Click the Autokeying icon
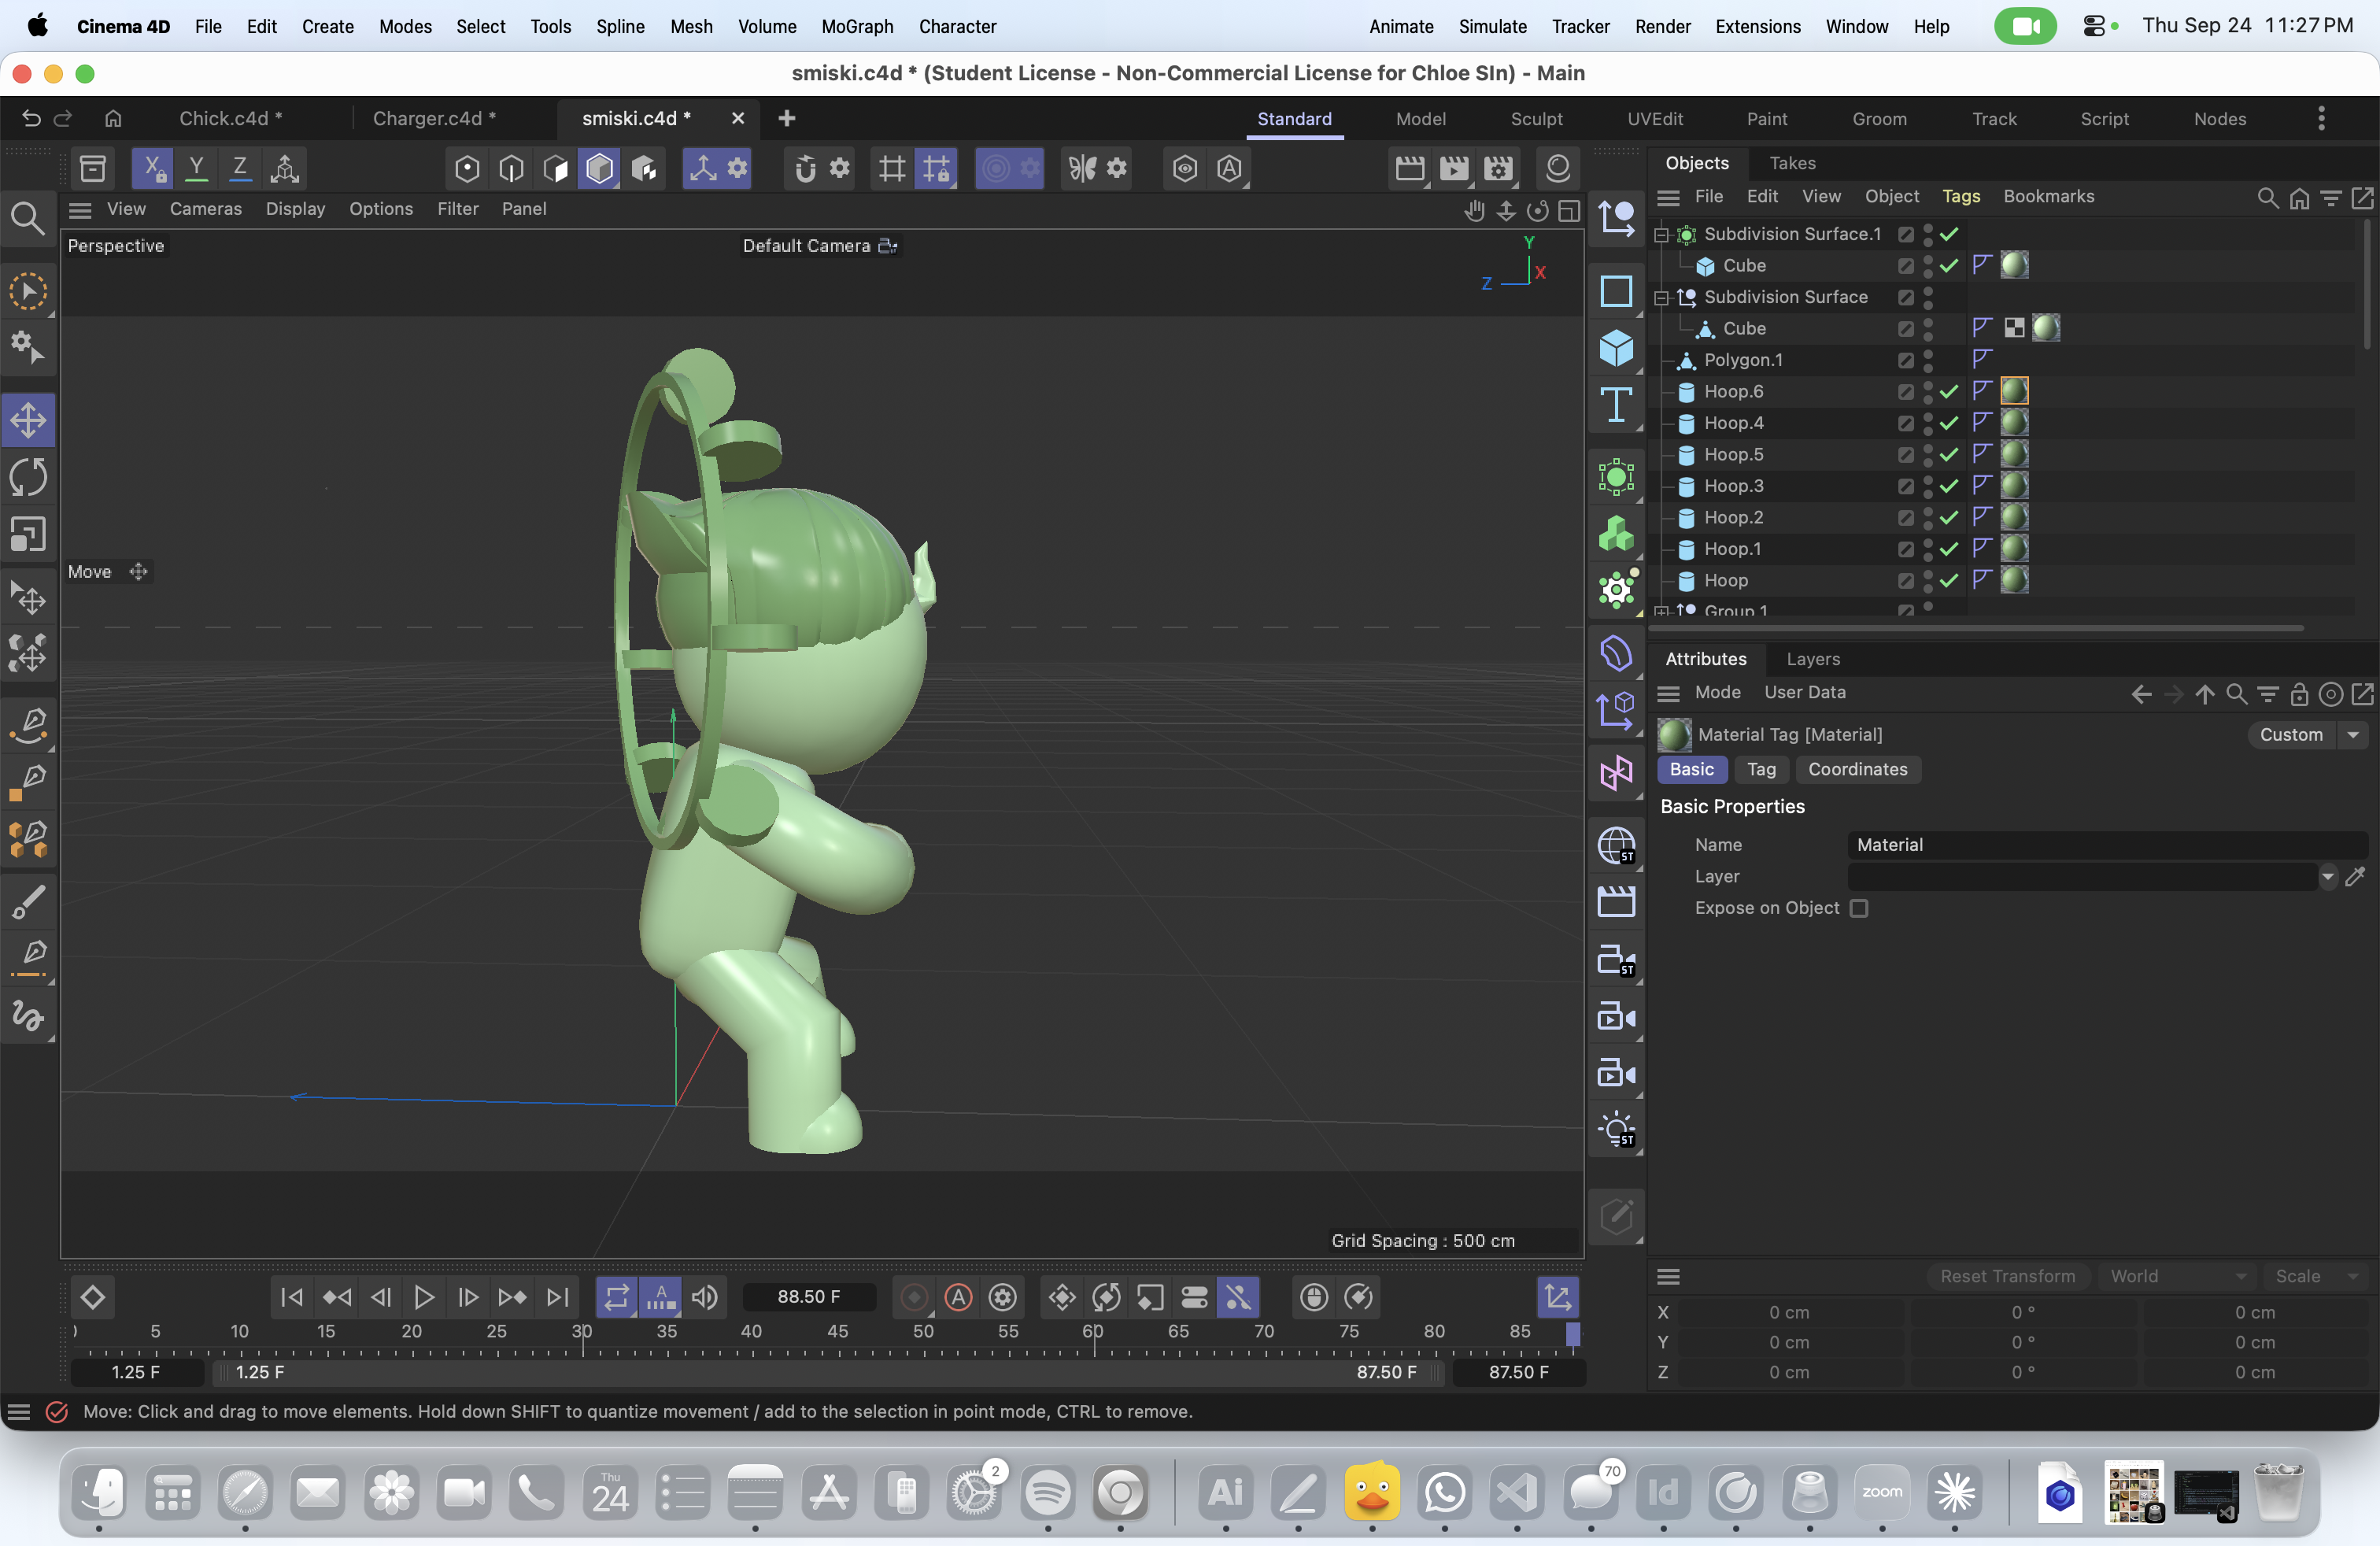2380x1546 pixels. [958, 1297]
